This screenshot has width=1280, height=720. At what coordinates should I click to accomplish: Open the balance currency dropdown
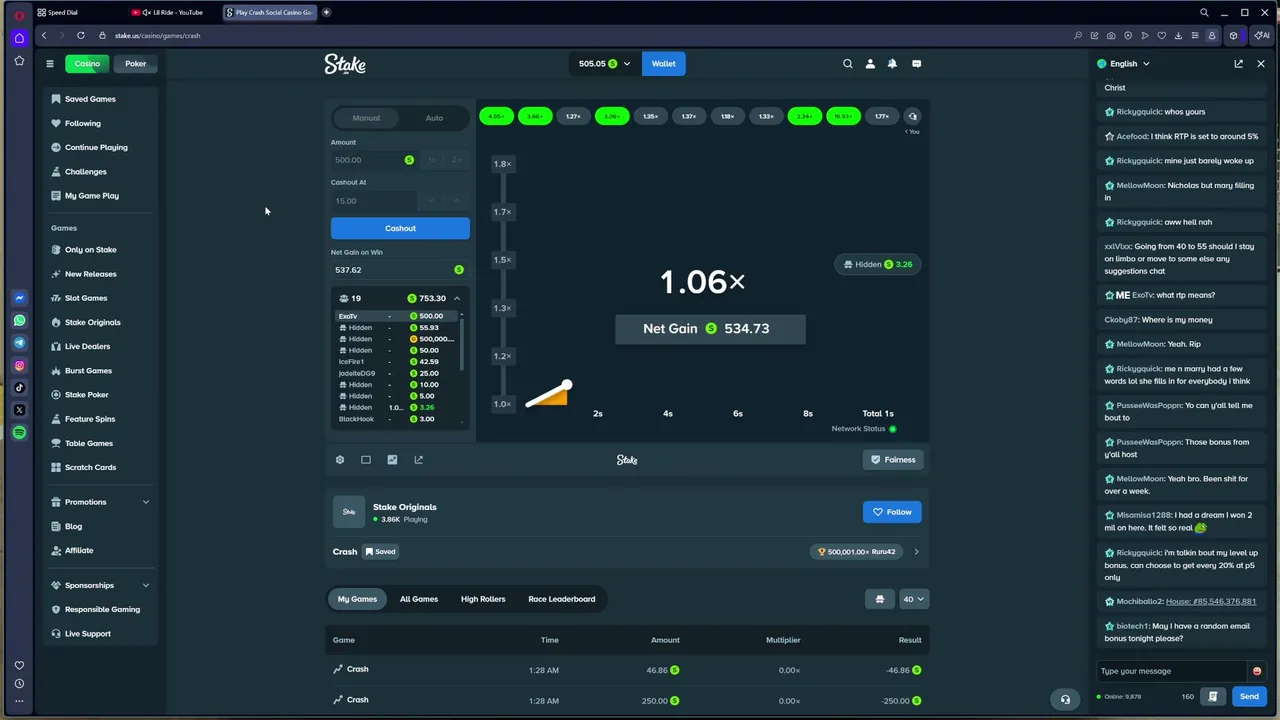(605, 64)
